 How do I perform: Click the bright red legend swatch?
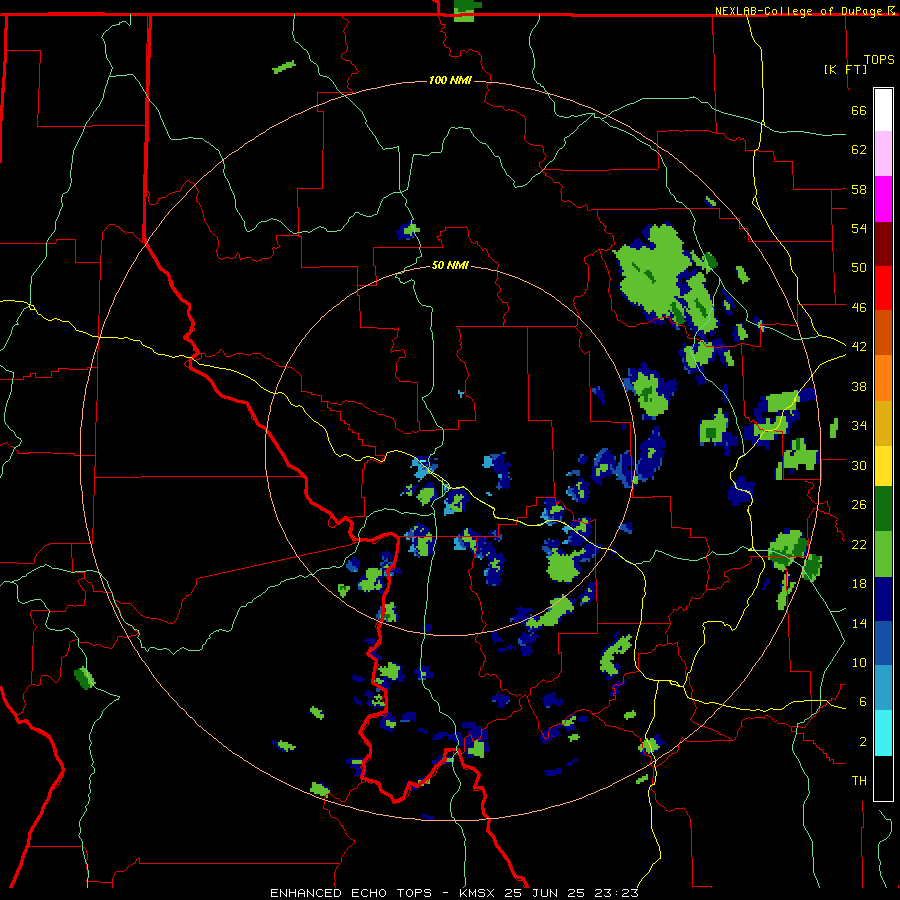coord(883,288)
